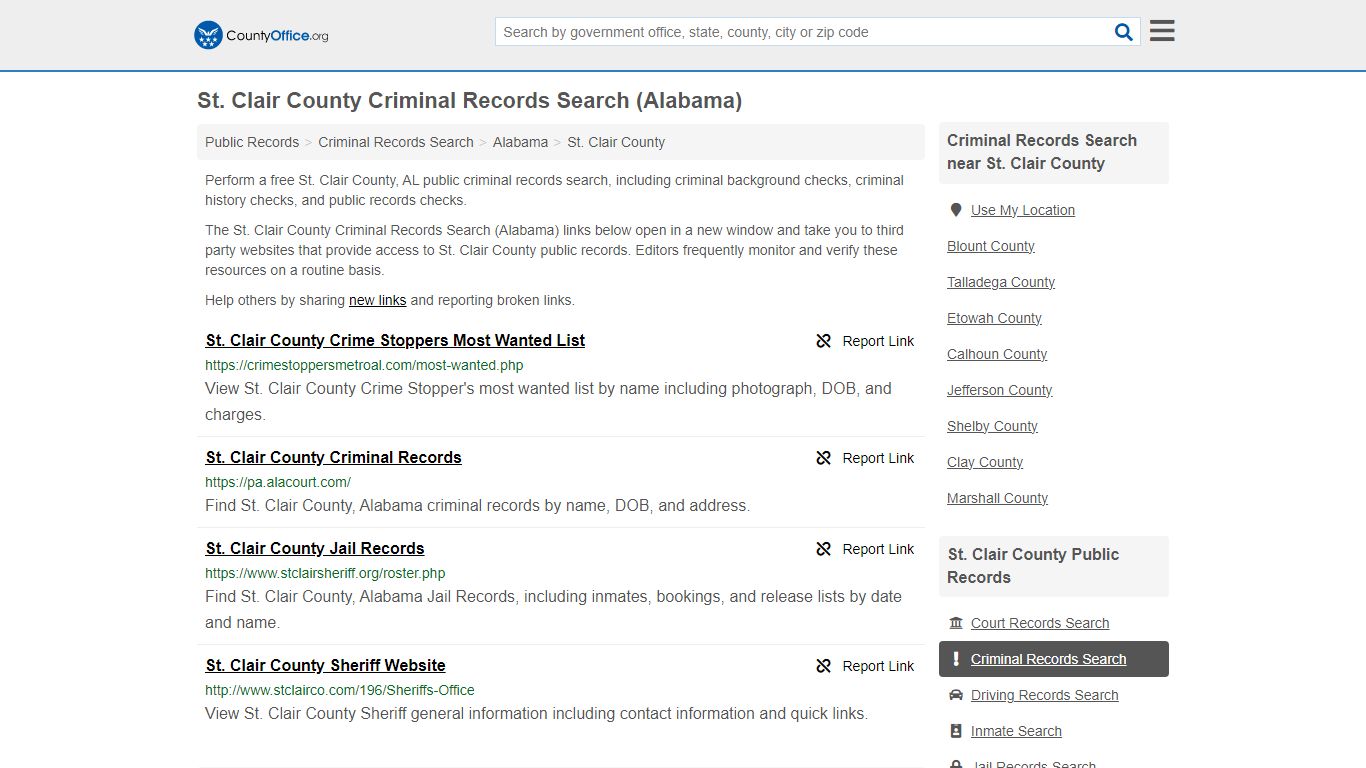Click broken-link icon for St. Clair County Criminal Records
Image resolution: width=1366 pixels, height=768 pixels.
tap(824, 458)
